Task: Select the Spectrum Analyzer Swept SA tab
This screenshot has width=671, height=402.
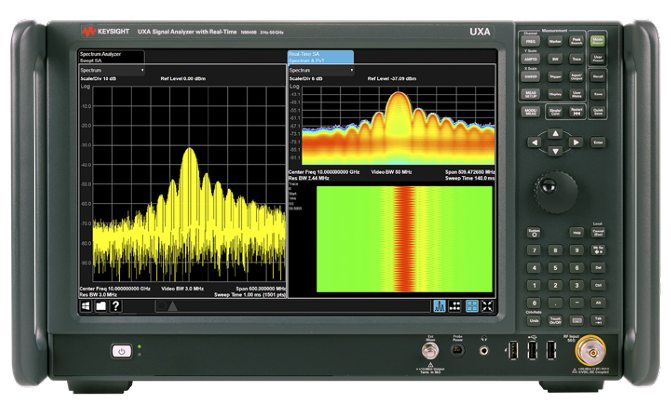Action: (111, 57)
